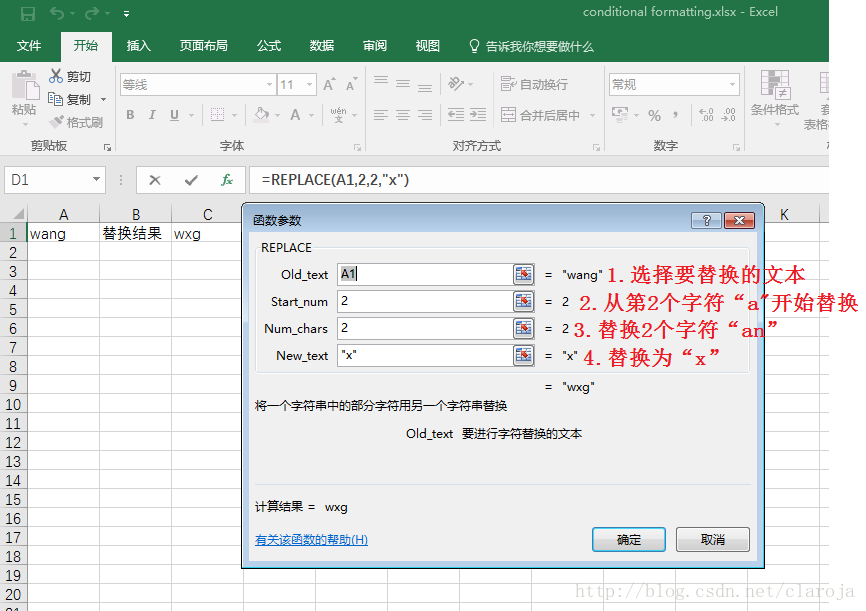Screen dimensions: 866x611
Task: Click the decrease indent icon
Action: pyautogui.click(x=456, y=115)
